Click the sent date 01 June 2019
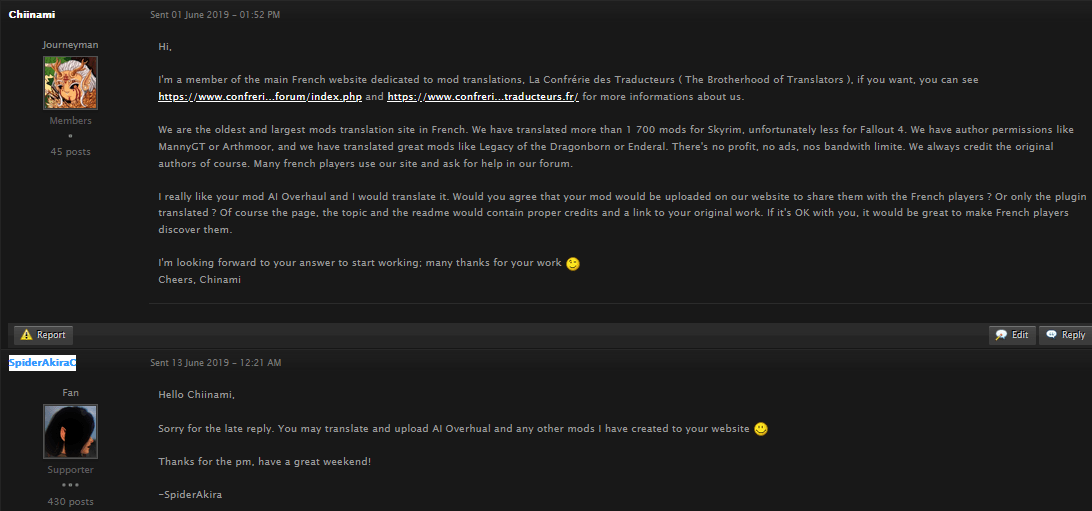This screenshot has height=511, width=1092. pyautogui.click(x=215, y=15)
